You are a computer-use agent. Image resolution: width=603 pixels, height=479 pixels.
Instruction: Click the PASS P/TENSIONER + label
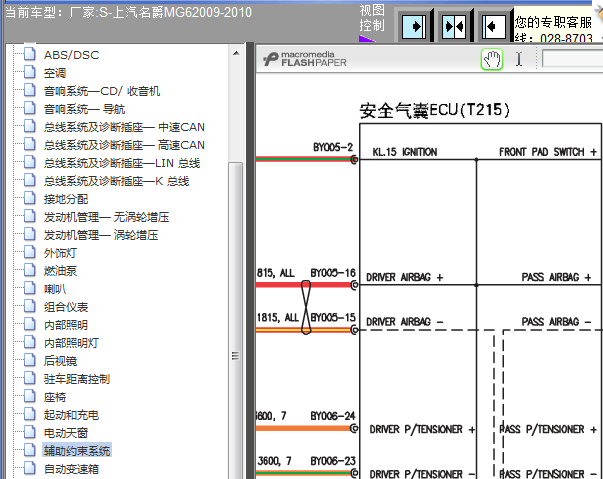(x=548, y=429)
